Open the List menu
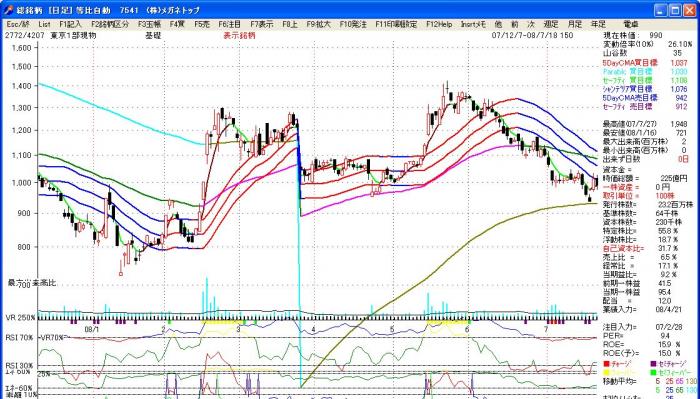Image resolution: width=700 pixels, height=399 pixels. (x=44, y=25)
